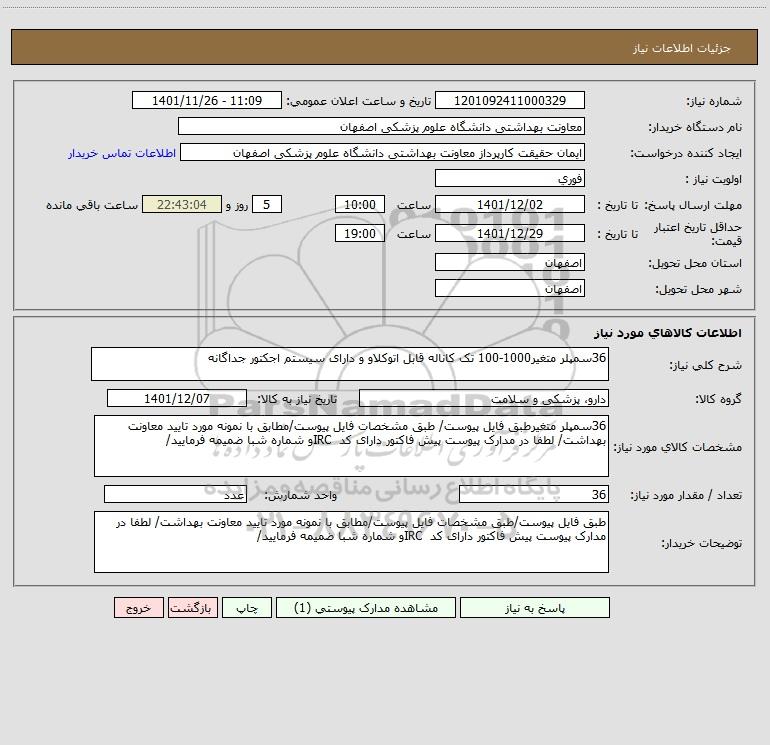Click the request creator field ایمان حقیقت
The height and width of the screenshot is (745, 770).
[383, 152]
